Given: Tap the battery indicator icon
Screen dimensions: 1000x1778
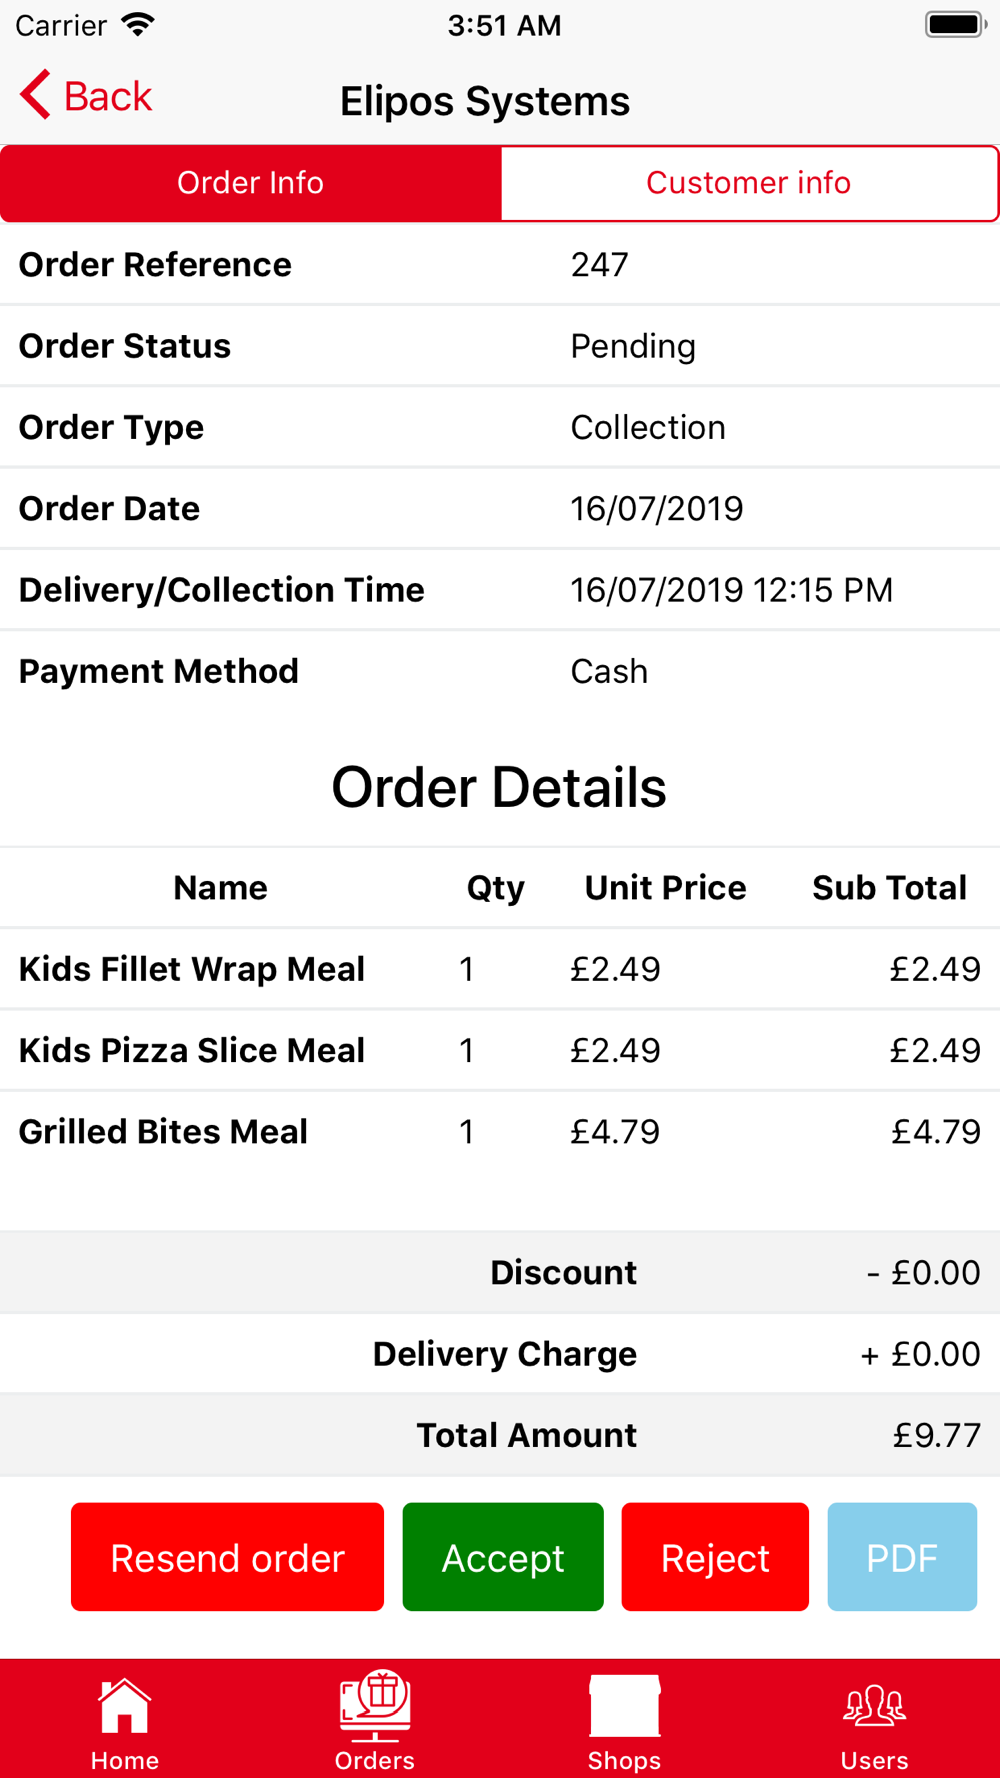Looking at the screenshot, I should point(956,25).
